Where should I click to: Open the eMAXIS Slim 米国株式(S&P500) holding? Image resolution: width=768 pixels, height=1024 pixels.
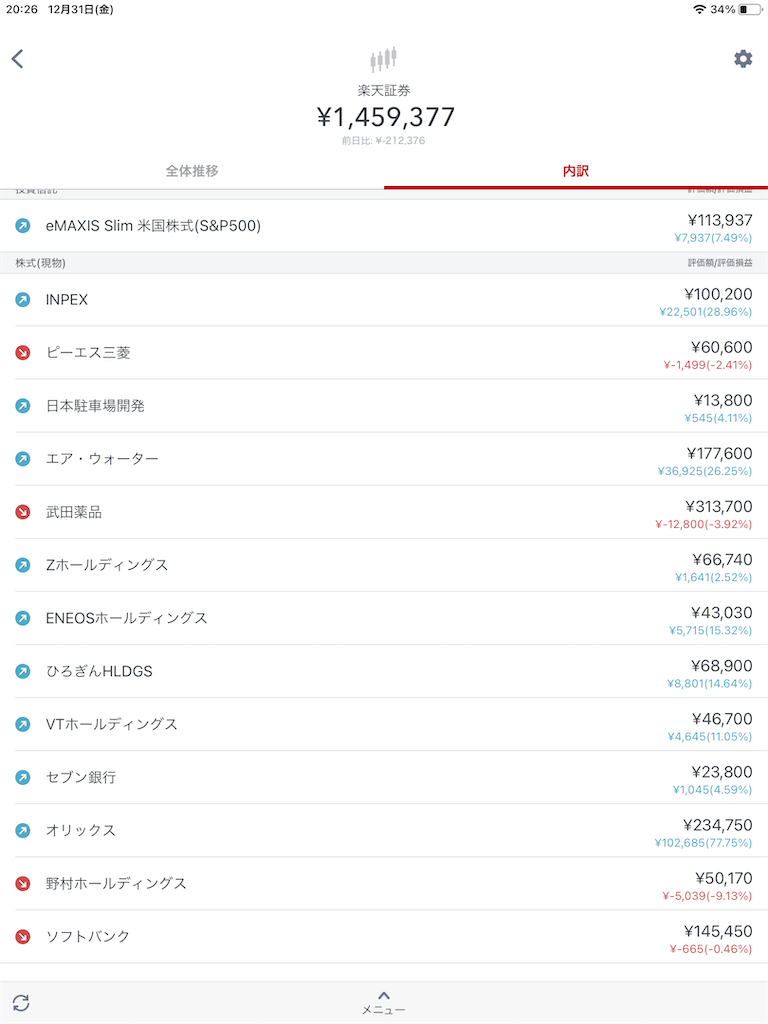pyautogui.click(x=384, y=226)
